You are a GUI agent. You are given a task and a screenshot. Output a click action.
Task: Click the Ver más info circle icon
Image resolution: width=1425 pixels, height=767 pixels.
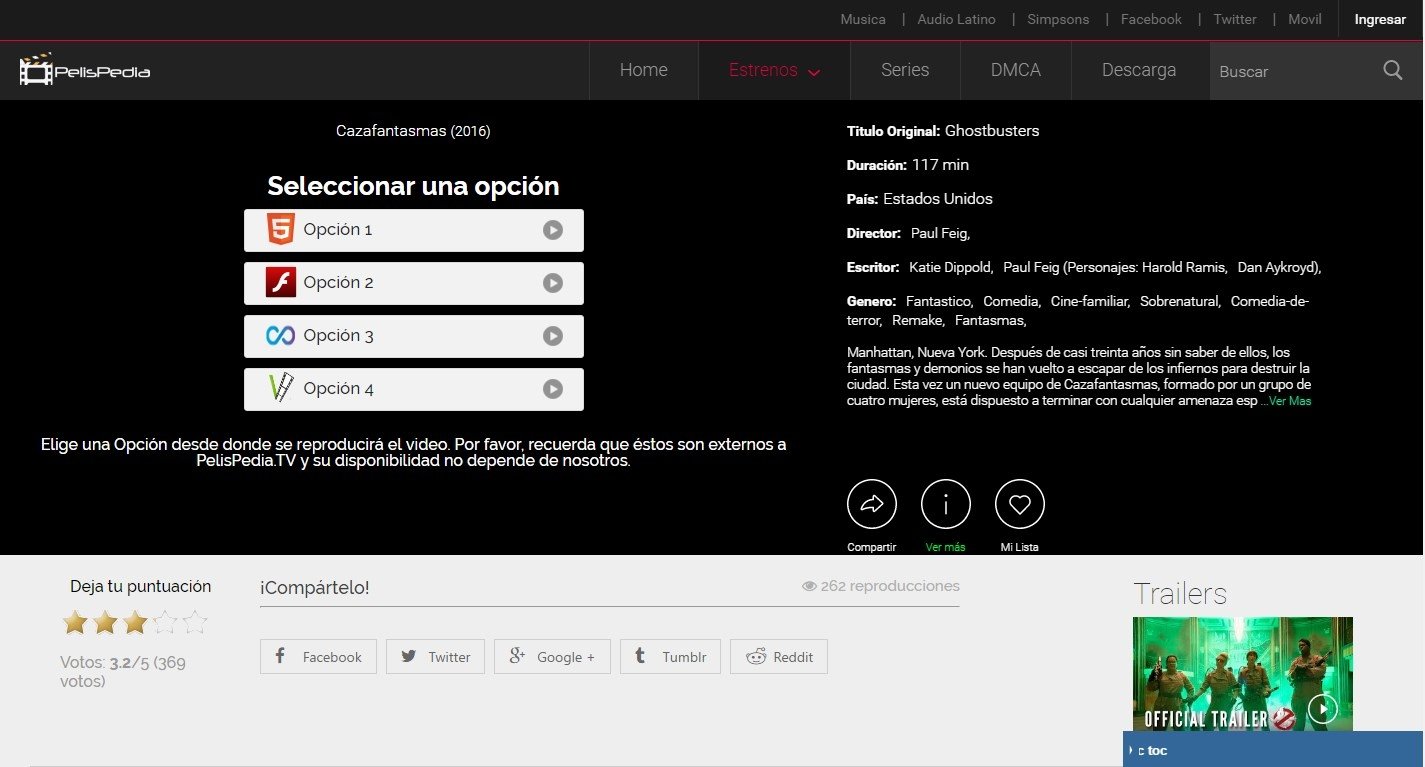click(x=946, y=504)
